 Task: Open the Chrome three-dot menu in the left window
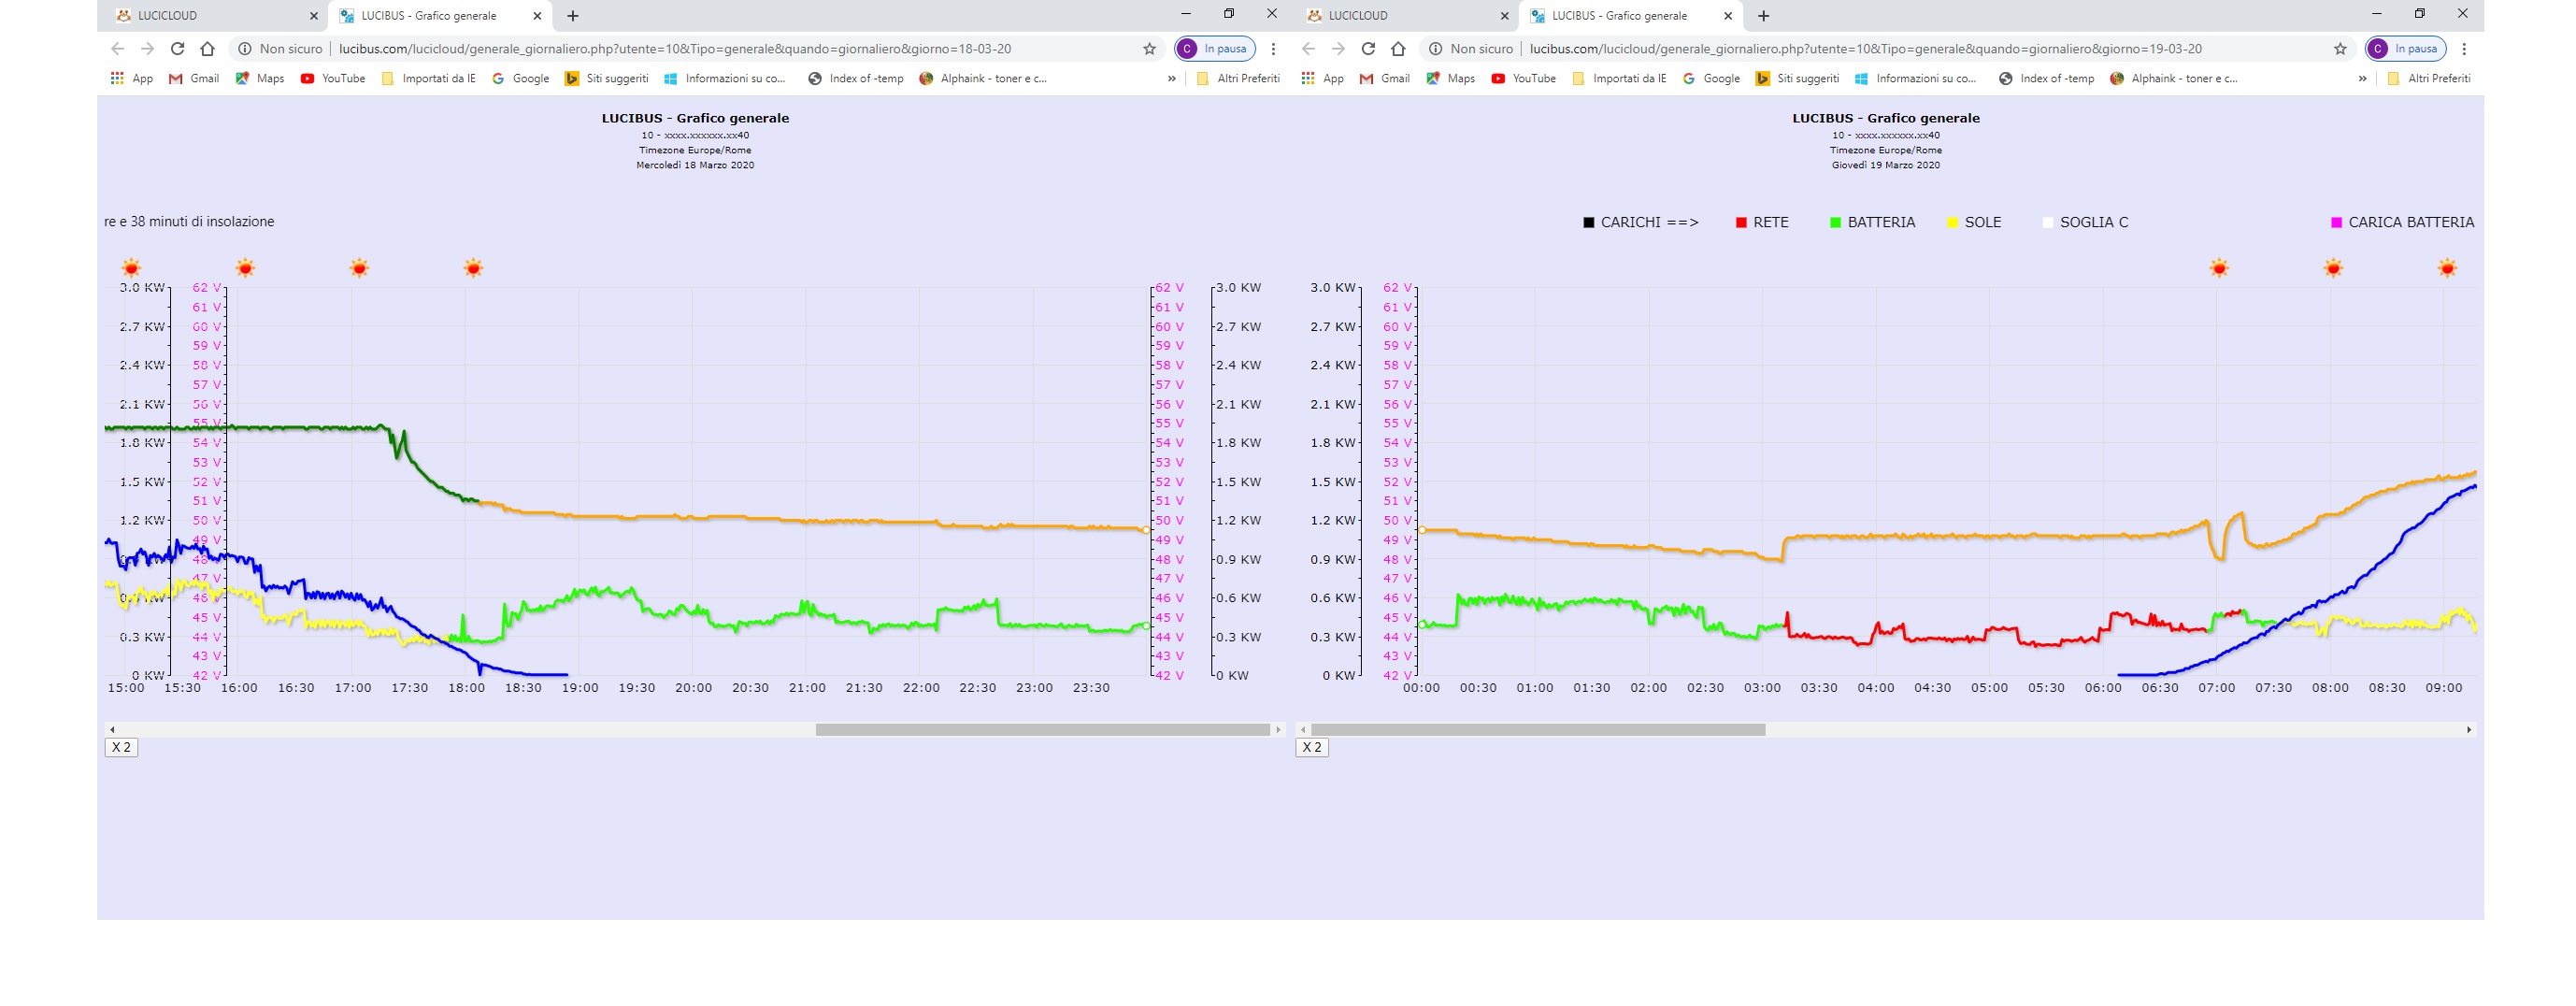coord(1273,49)
